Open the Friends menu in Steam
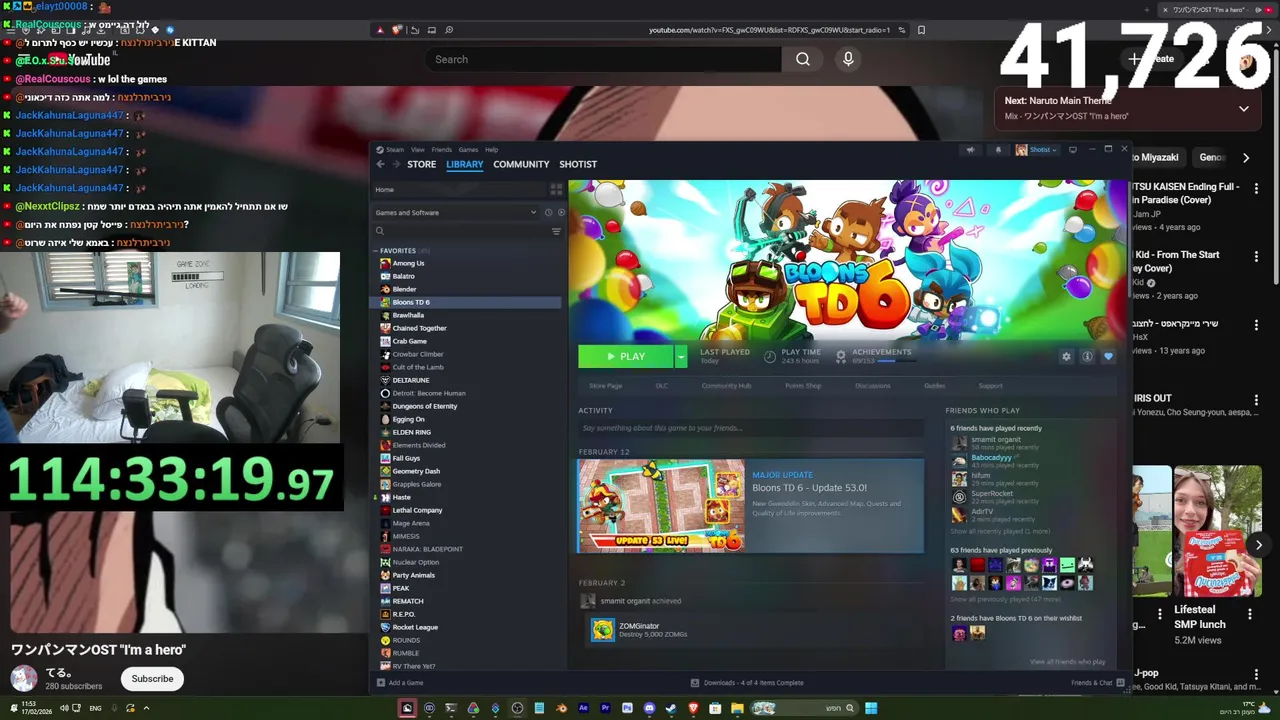 (441, 150)
